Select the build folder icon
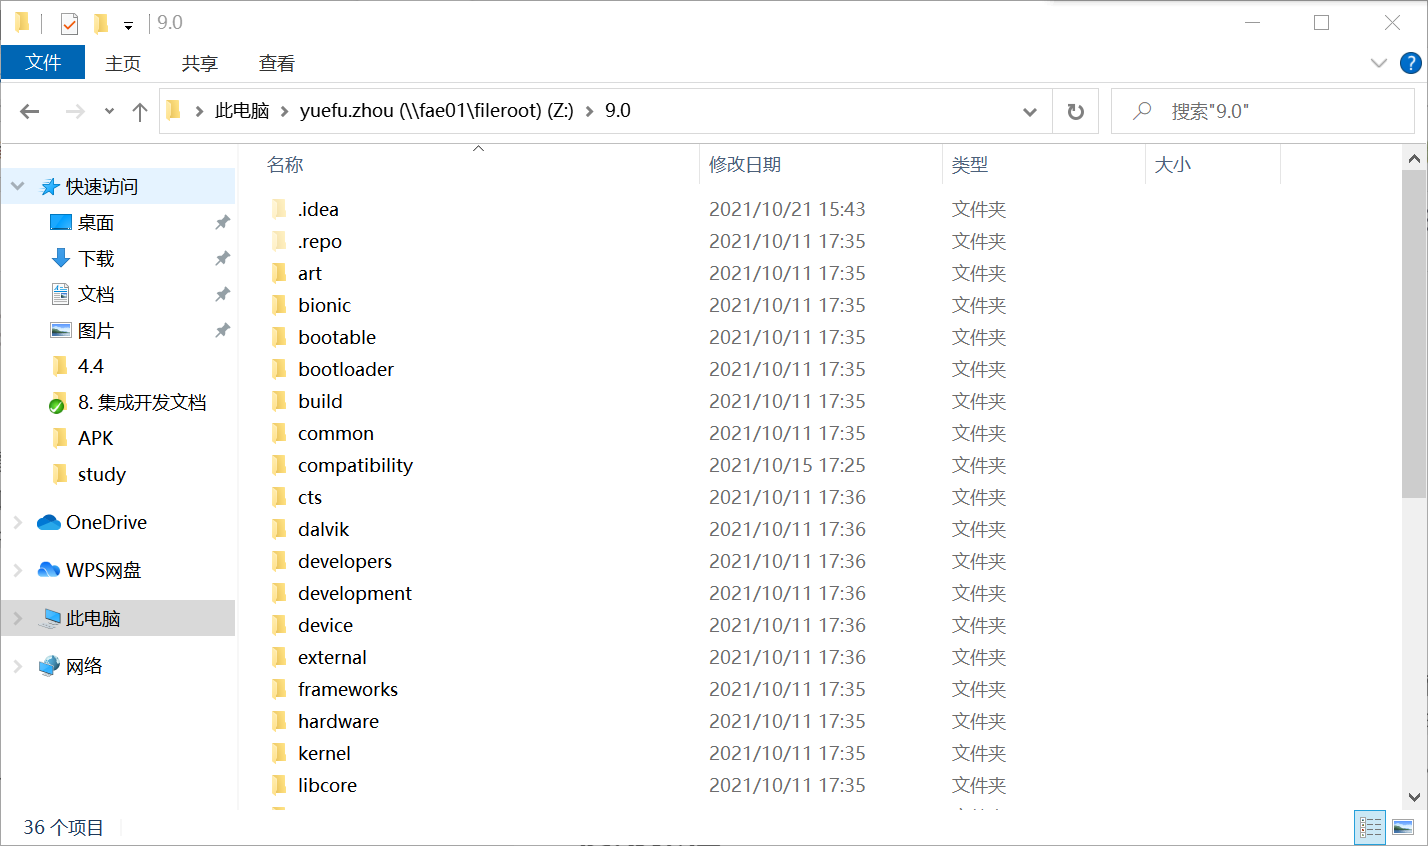 [x=279, y=401]
